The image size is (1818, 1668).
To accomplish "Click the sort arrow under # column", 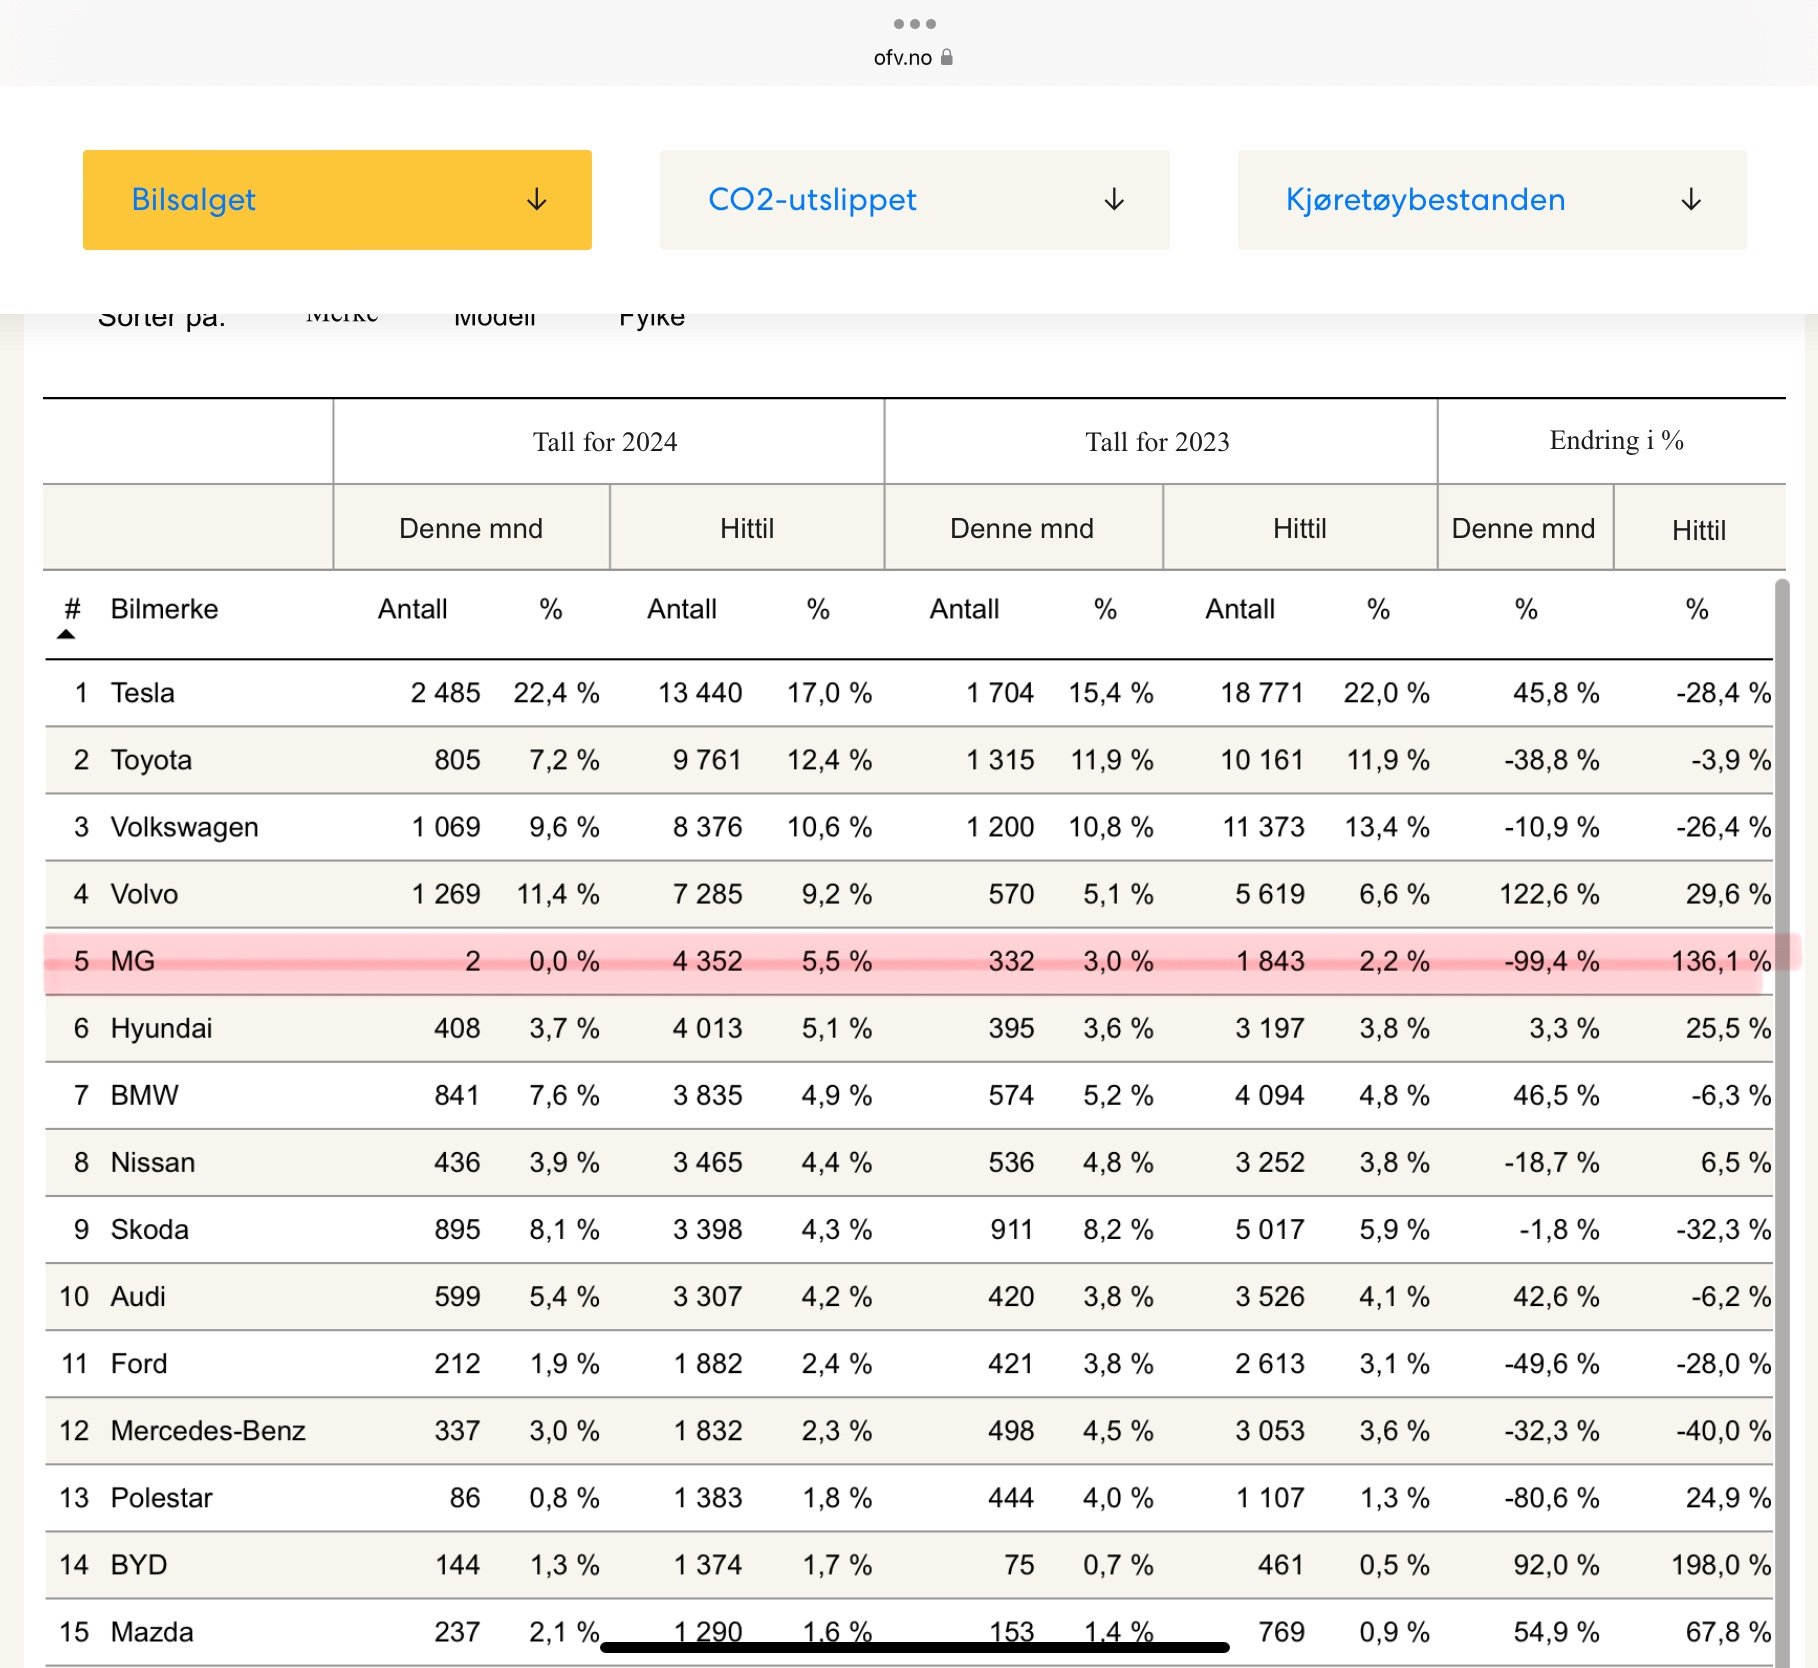I will click(66, 634).
